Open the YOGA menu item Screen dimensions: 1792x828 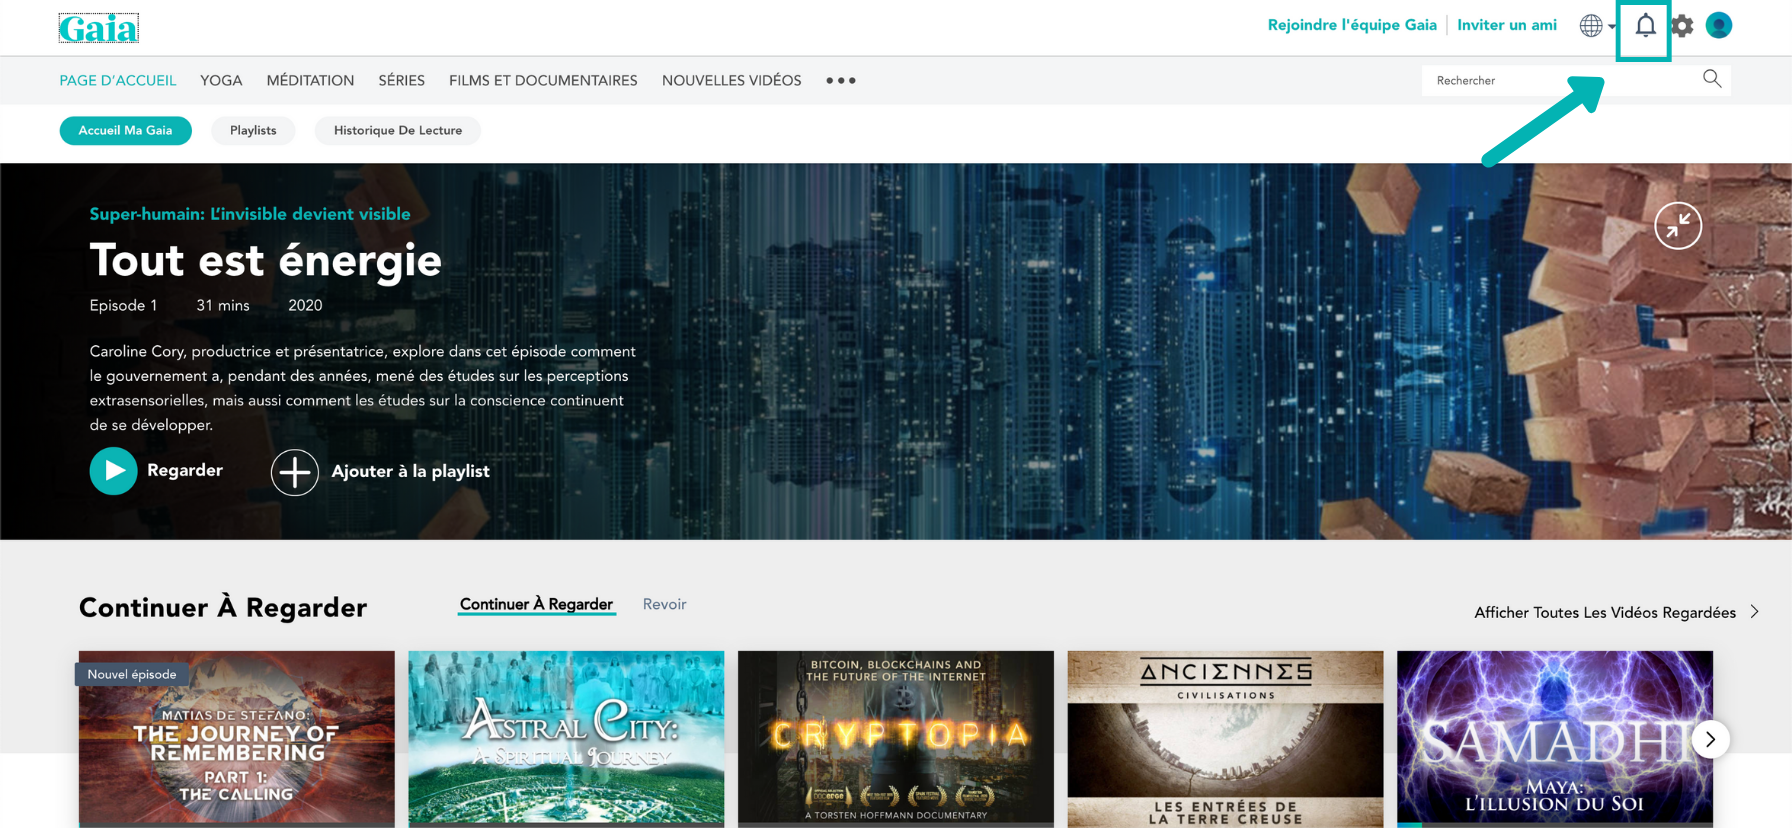click(x=221, y=80)
